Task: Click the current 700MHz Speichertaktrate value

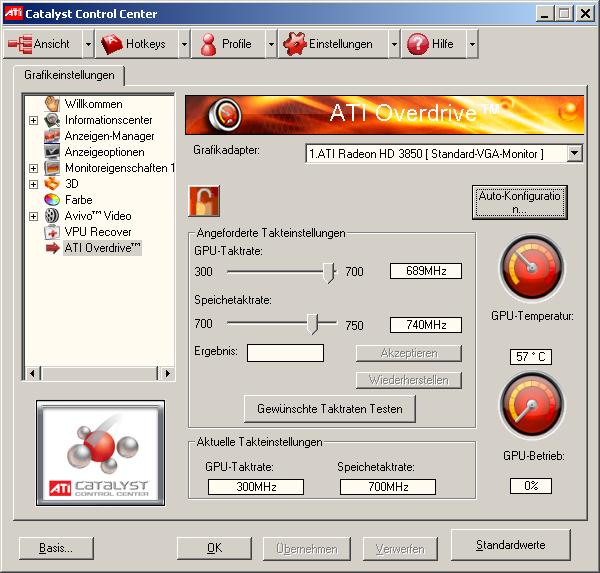Action: click(x=388, y=487)
